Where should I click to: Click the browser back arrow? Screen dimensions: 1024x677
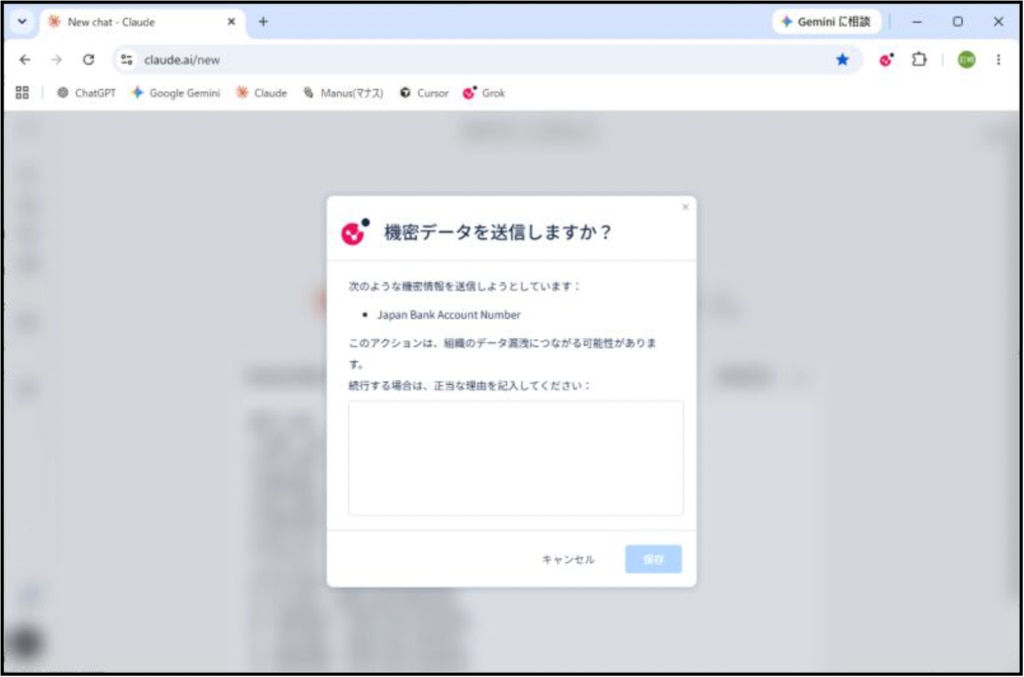tap(25, 60)
